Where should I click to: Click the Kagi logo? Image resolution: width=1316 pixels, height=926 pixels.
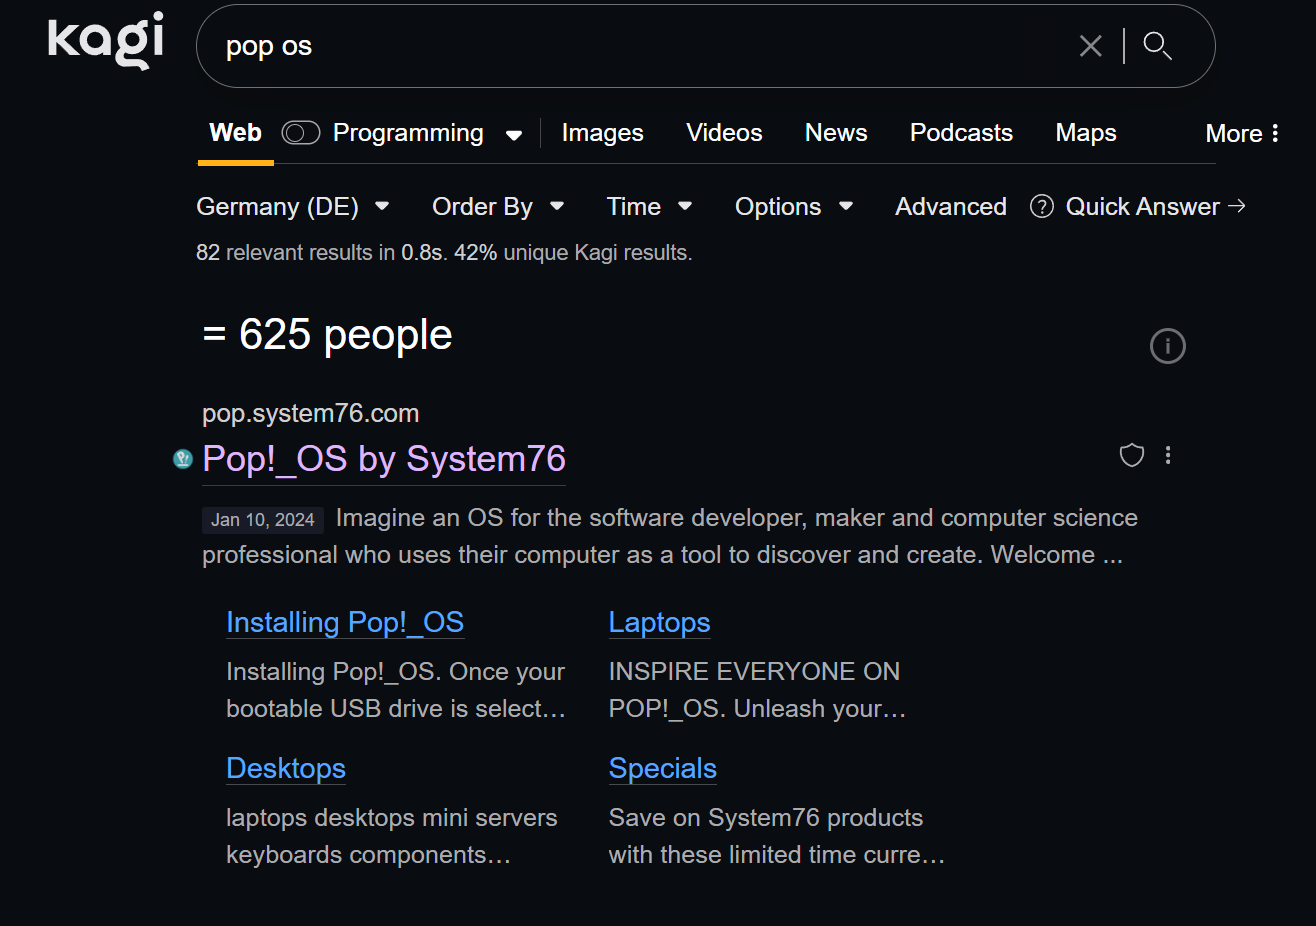pyautogui.click(x=105, y=41)
